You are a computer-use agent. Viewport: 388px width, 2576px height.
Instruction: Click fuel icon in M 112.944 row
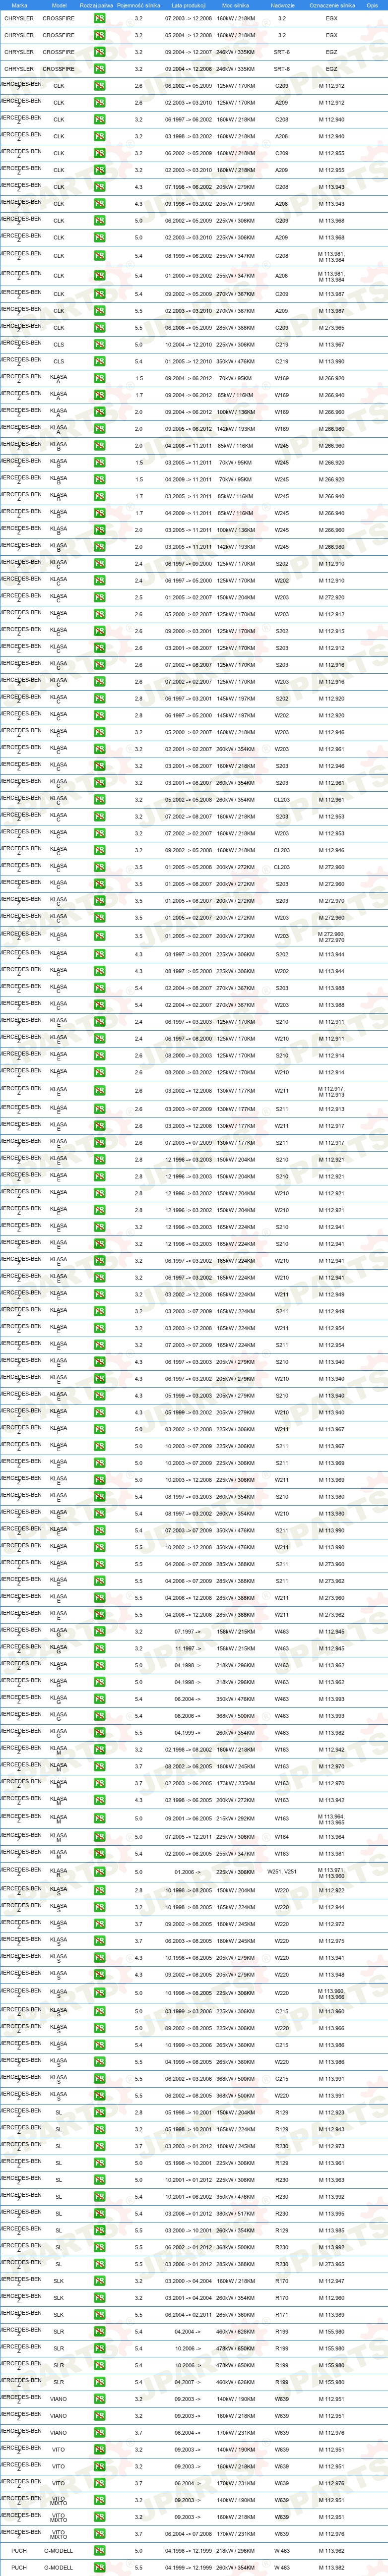coord(99,1907)
